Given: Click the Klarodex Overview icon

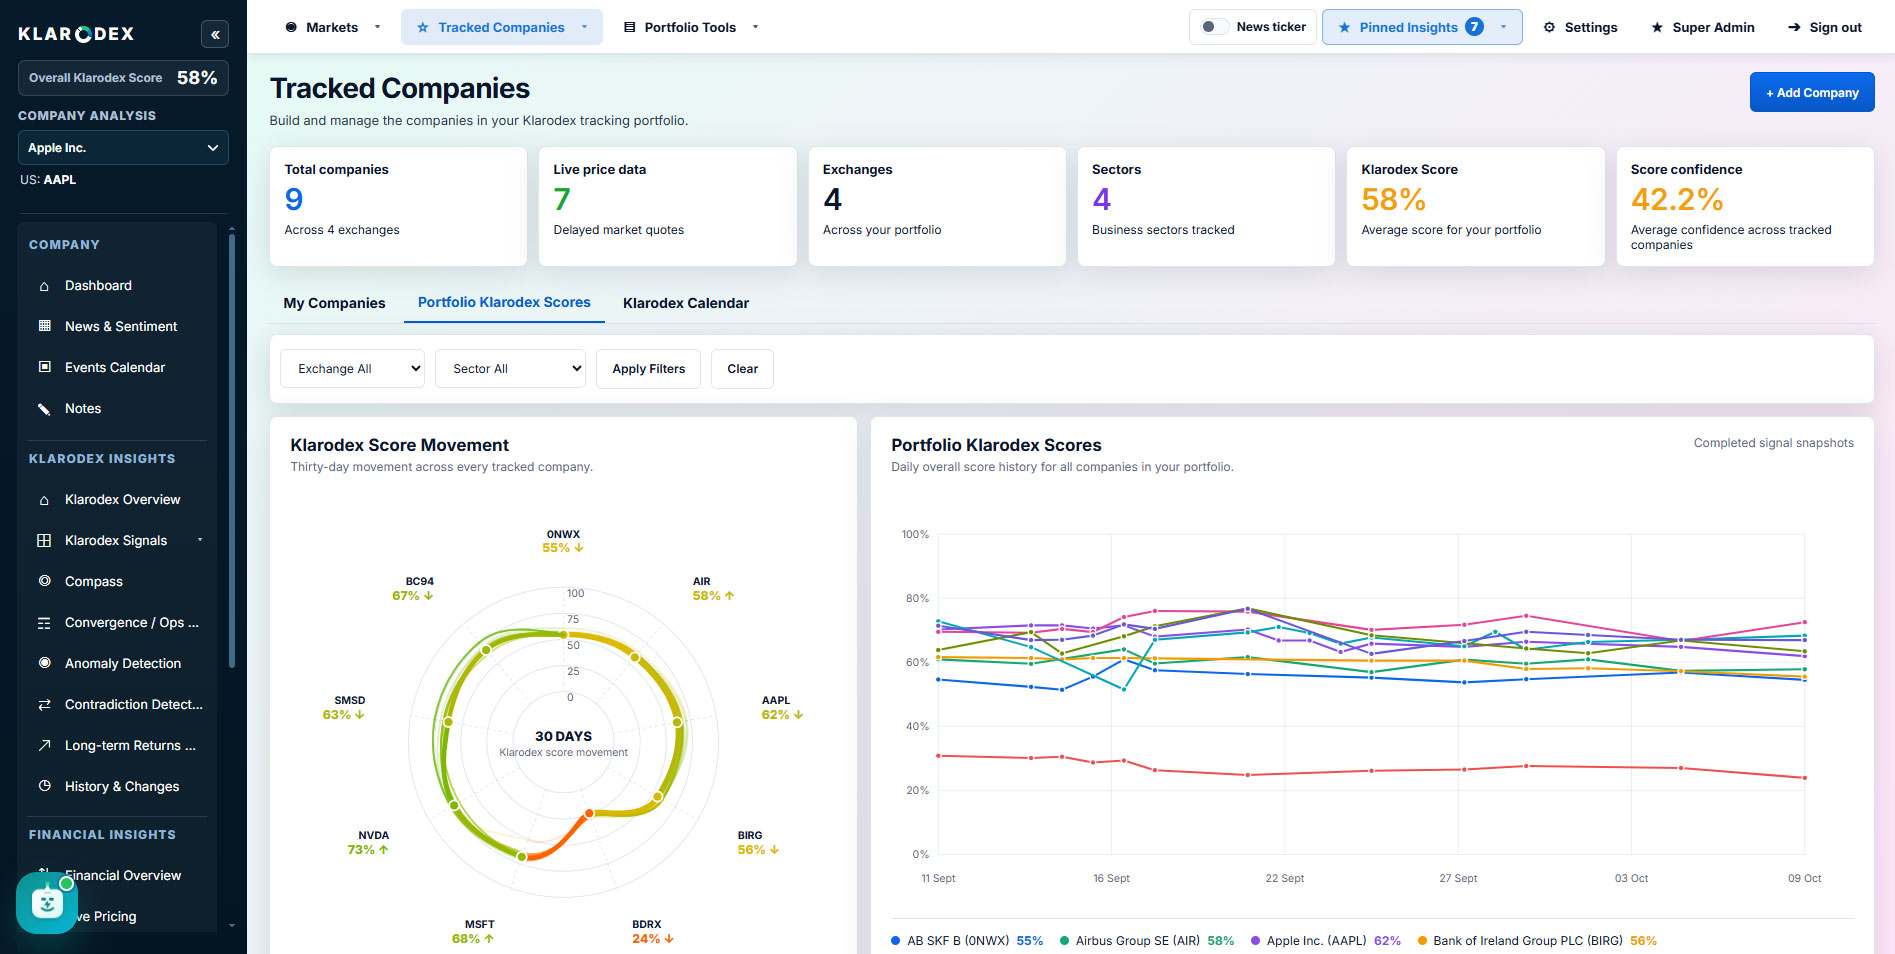Looking at the screenshot, I should [44, 500].
